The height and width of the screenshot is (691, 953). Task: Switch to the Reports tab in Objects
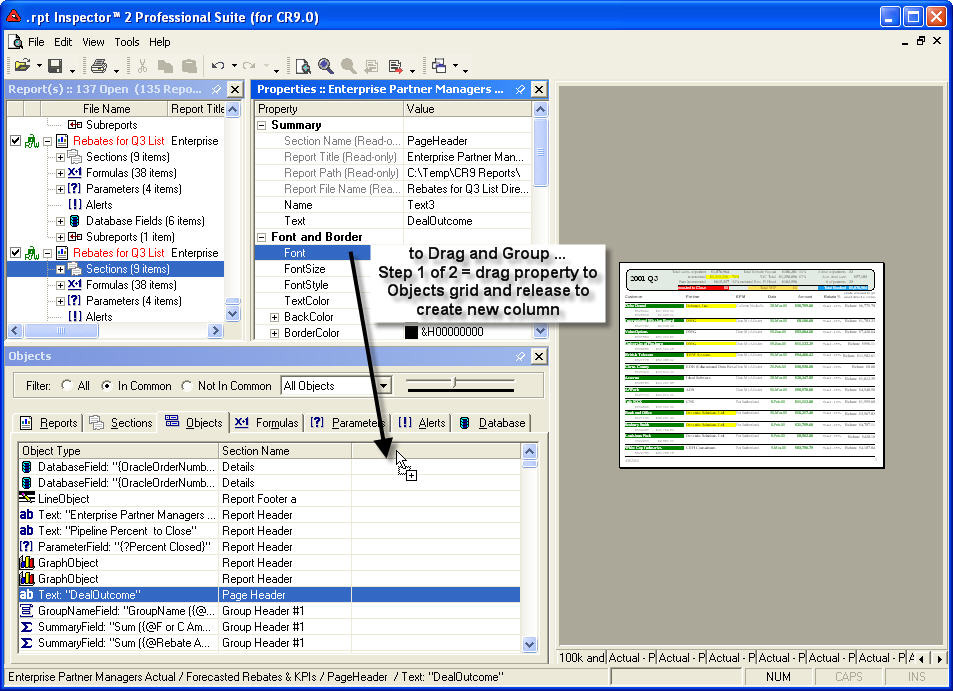(49, 422)
